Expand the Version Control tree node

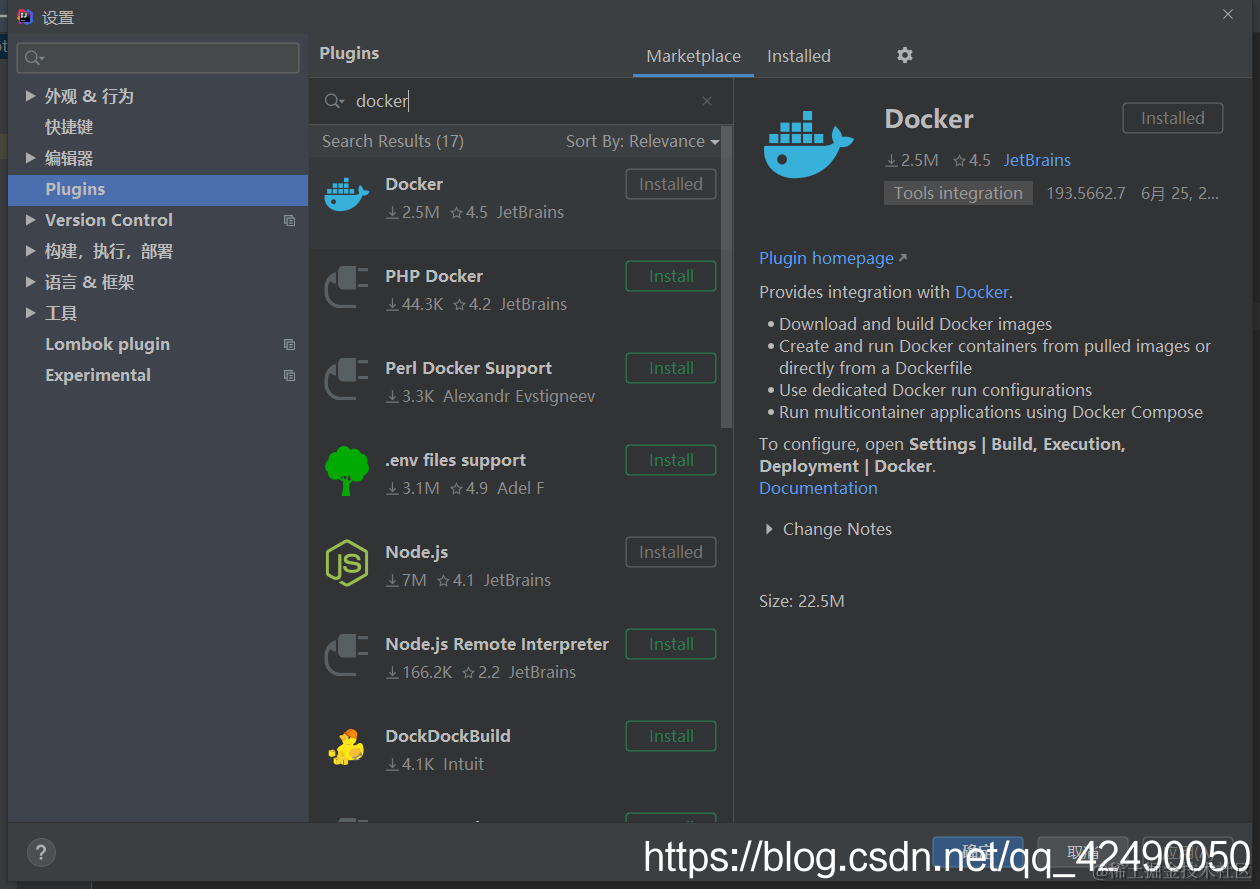tap(30, 220)
